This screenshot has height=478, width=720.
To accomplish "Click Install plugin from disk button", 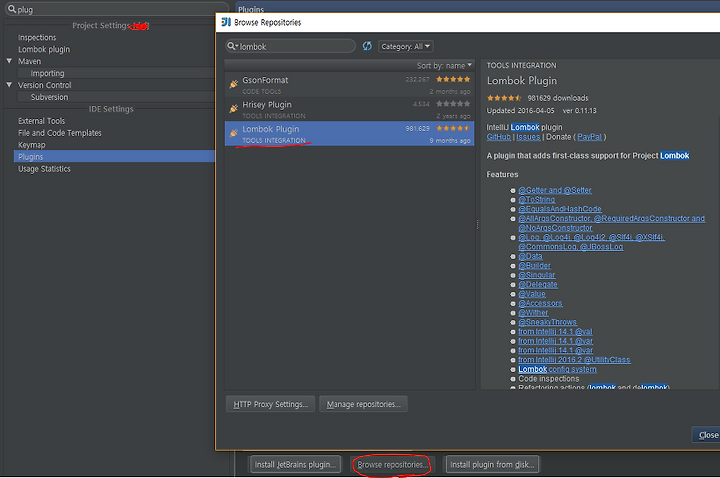I will [x=492, y=465].
